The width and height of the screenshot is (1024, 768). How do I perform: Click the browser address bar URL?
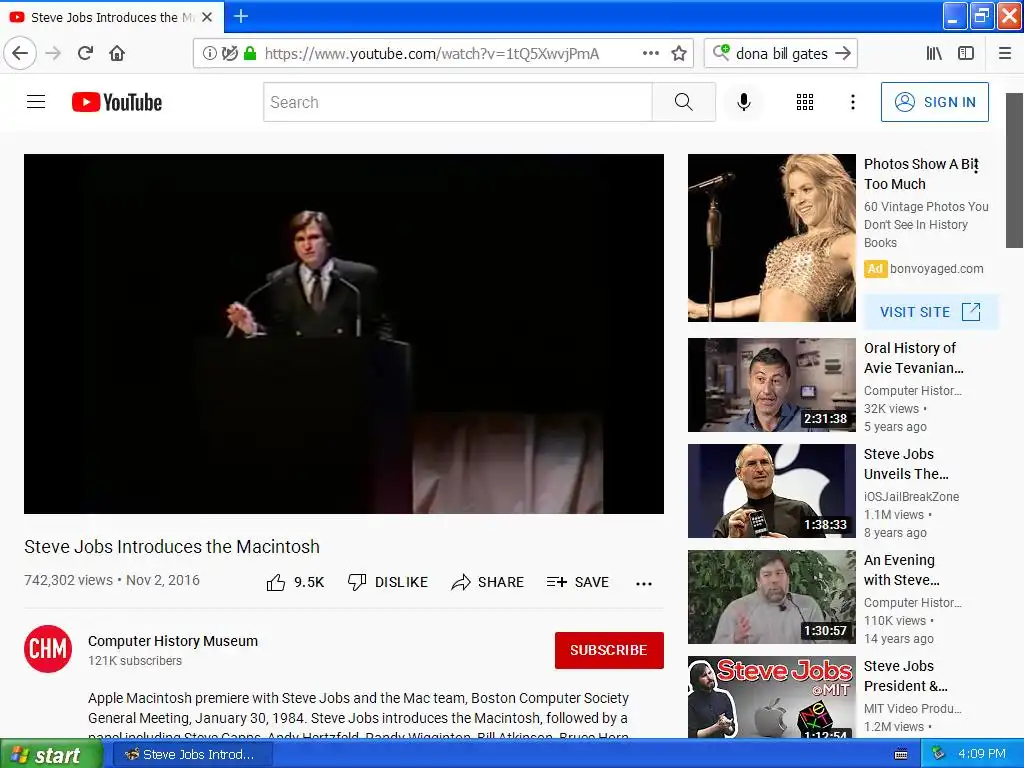432,54
